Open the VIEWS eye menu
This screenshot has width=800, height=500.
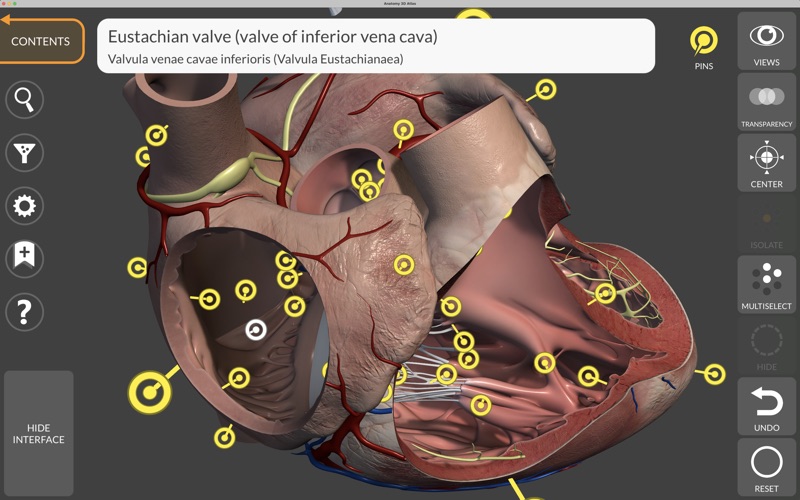(766, 42)
